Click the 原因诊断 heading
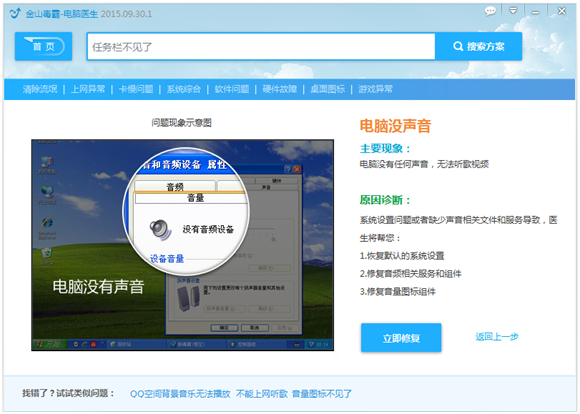Screen dimensions: 580x414 385,200
